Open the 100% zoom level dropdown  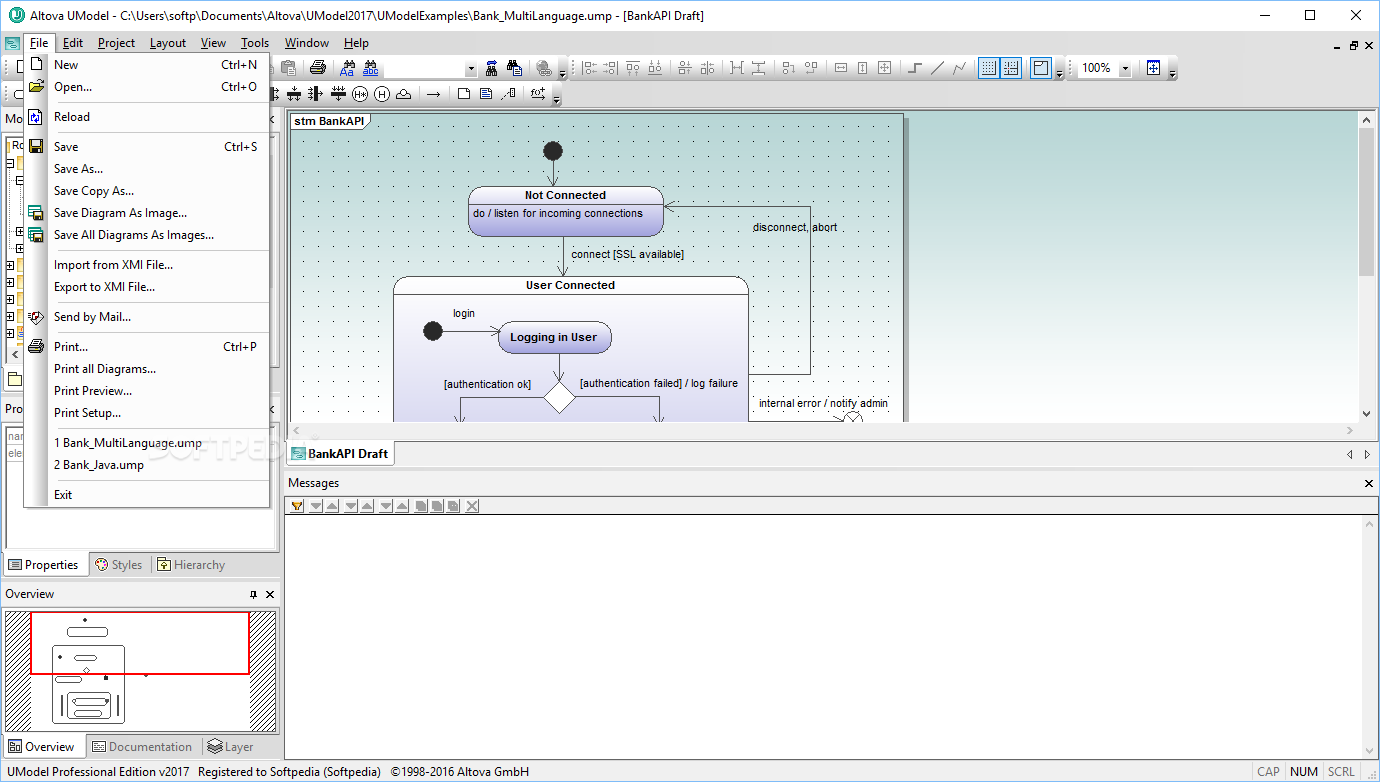(1125, 68)
